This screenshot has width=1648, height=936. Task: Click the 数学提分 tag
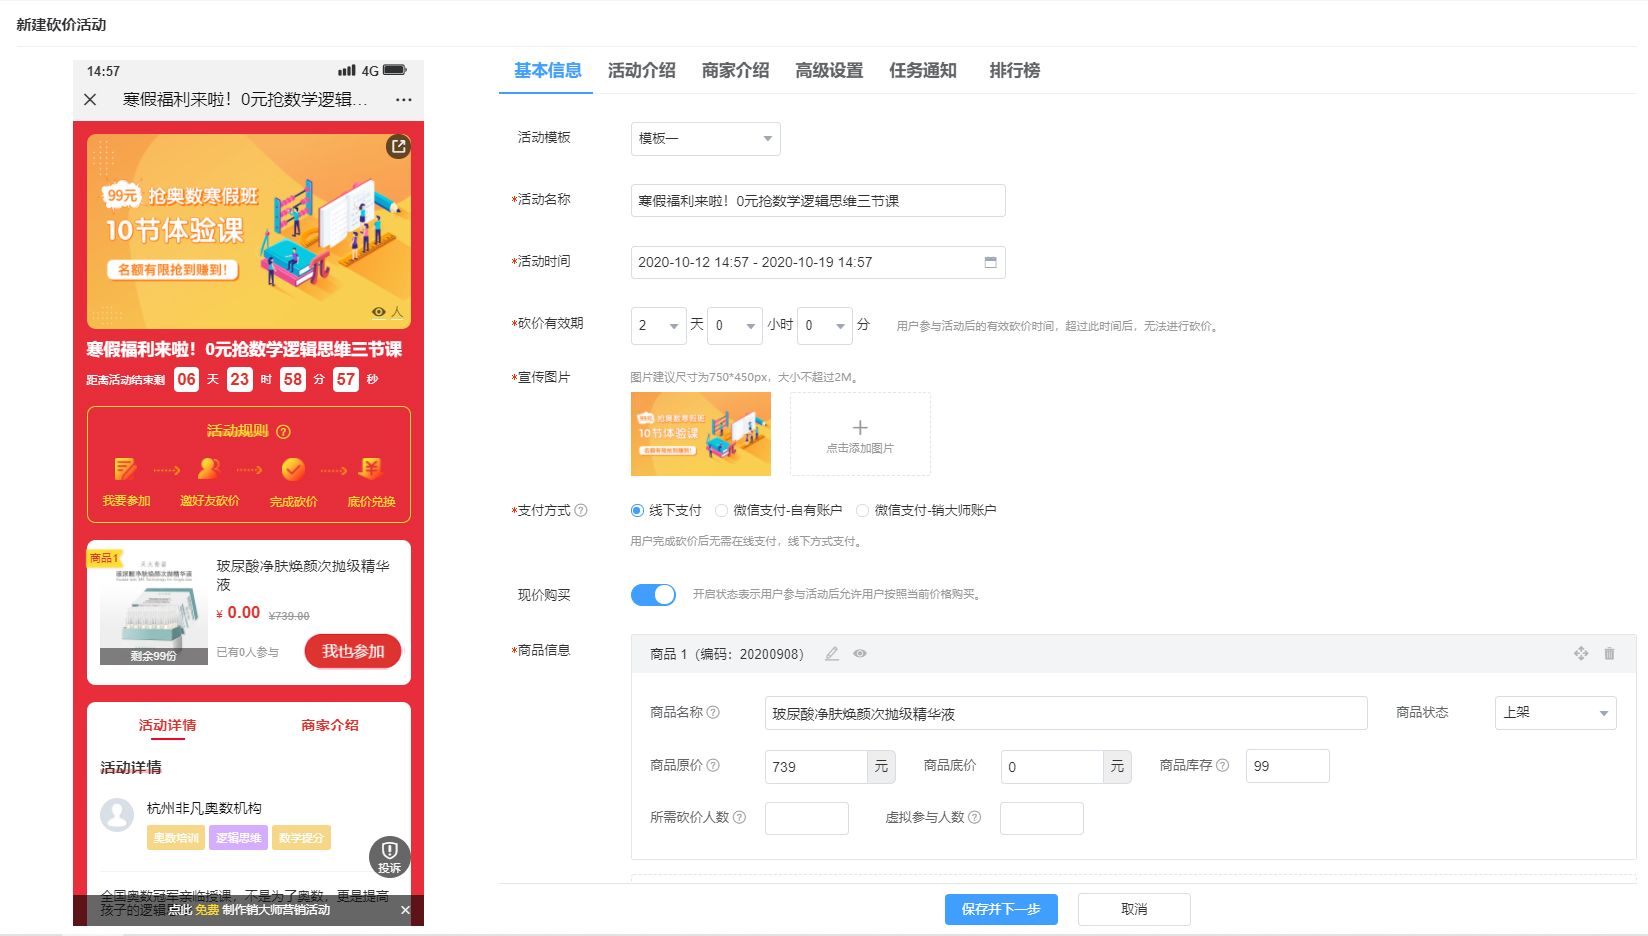(x=301, y=838)
